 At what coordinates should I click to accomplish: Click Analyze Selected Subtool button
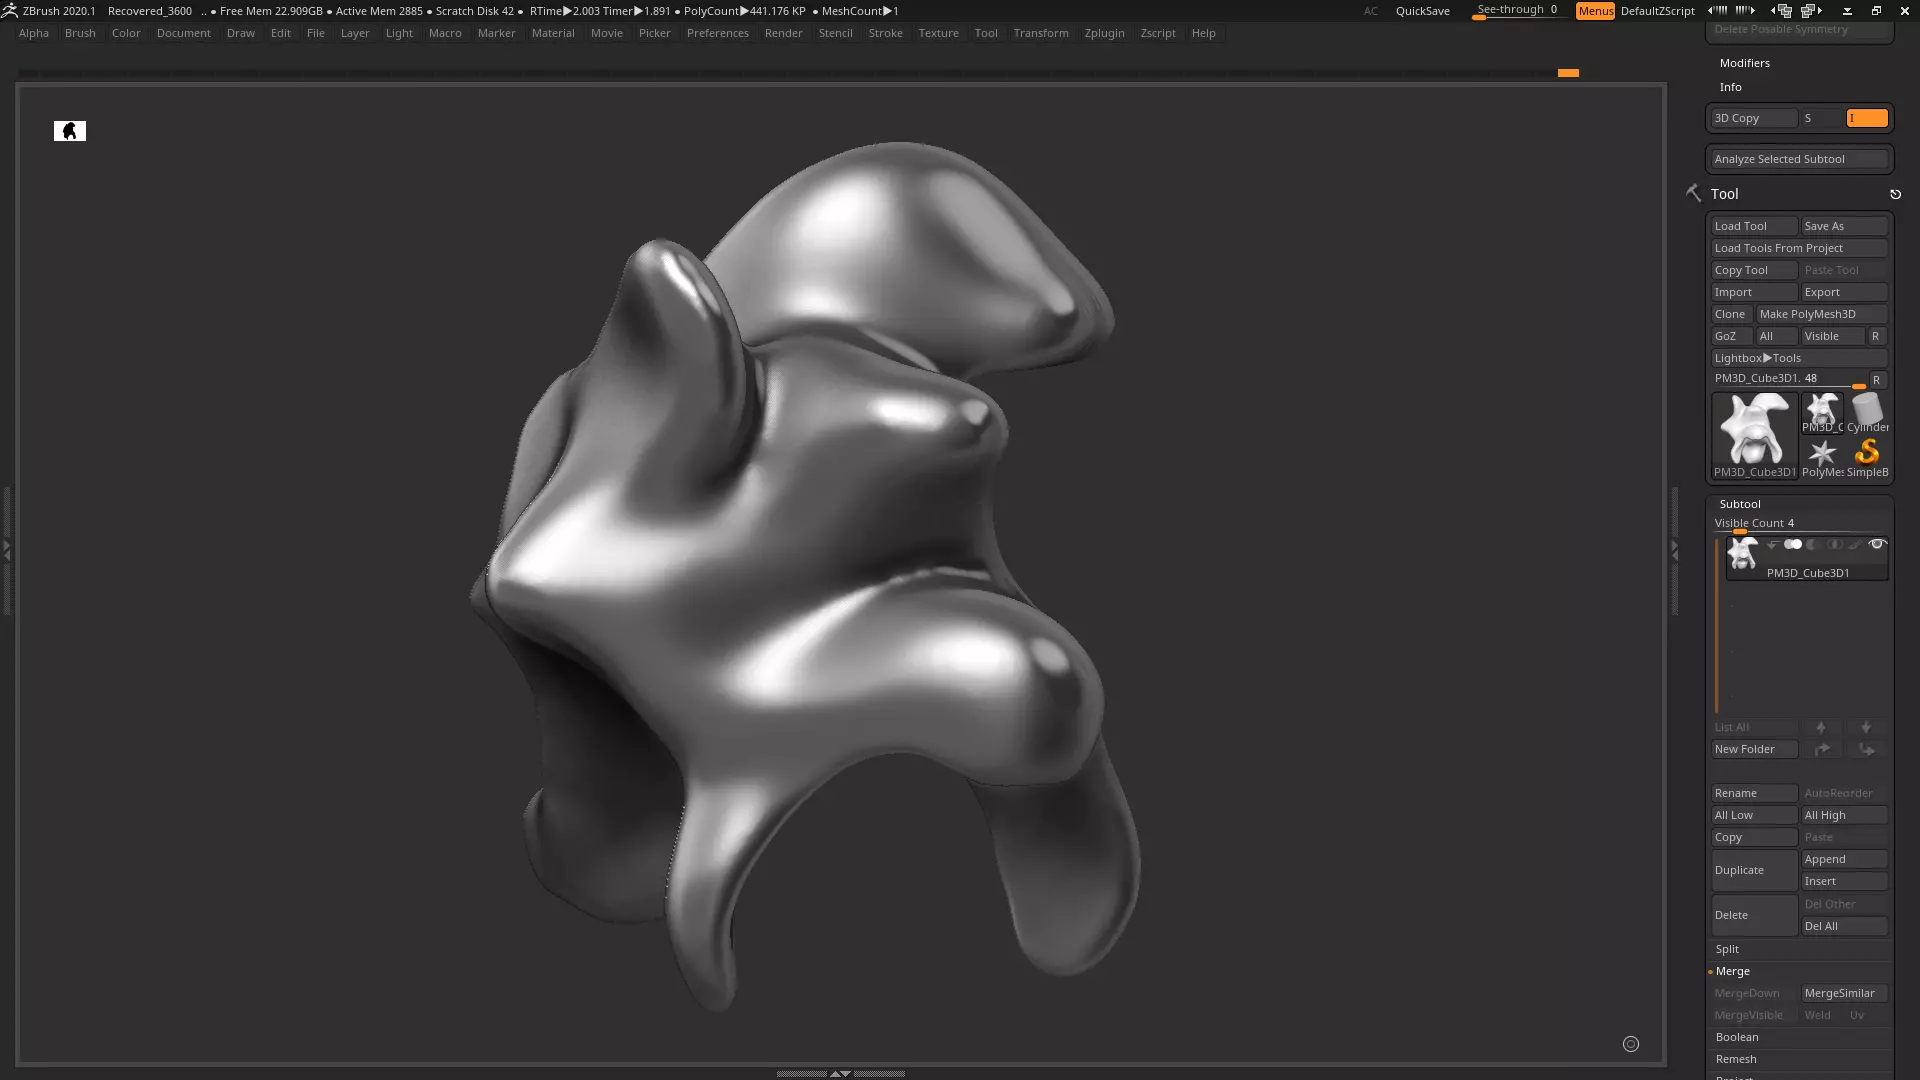point(1800,159)
